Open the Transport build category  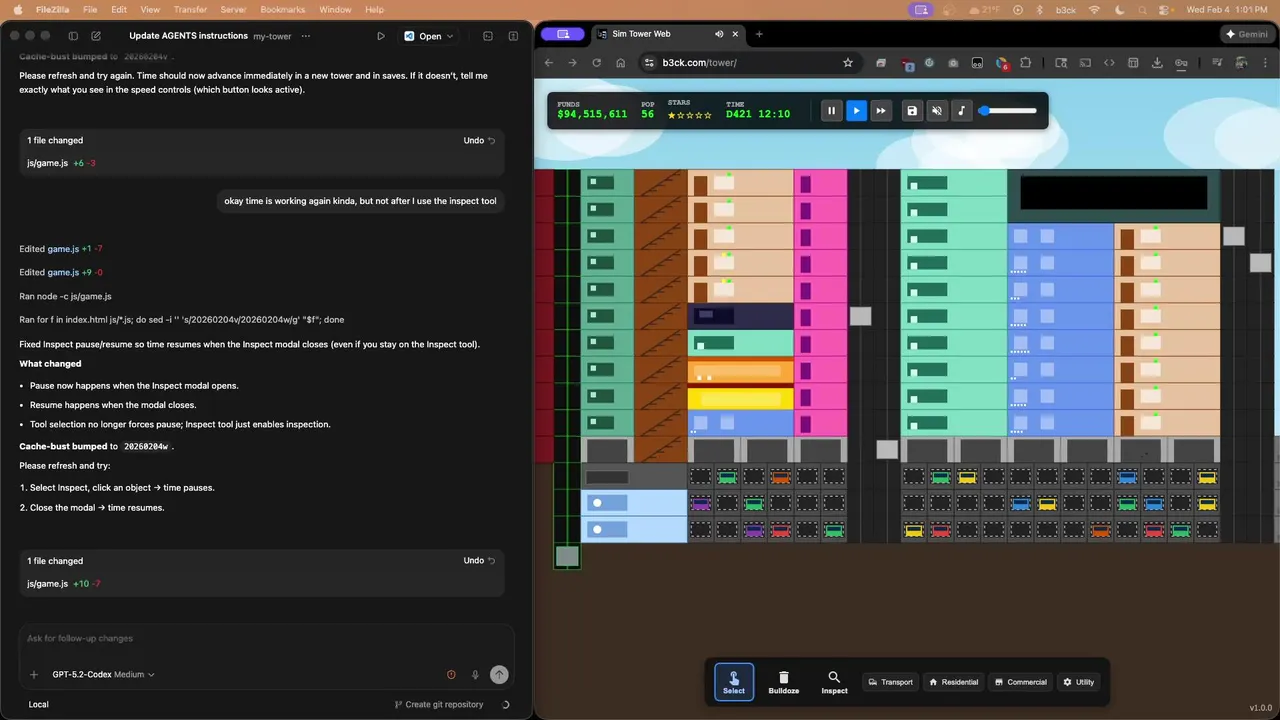890,682
